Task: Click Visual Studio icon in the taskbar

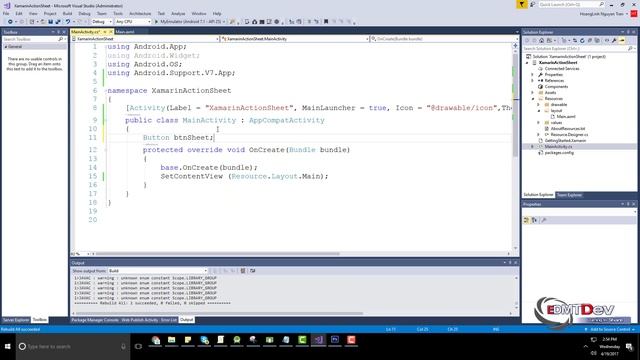Action: click(318, 340)
